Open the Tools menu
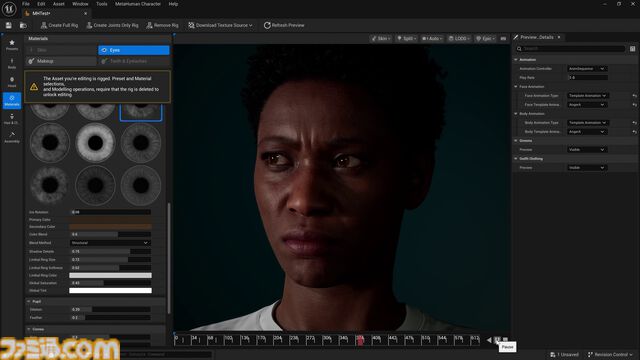Screen dimensions: 640x360 (x=102, y=4)
